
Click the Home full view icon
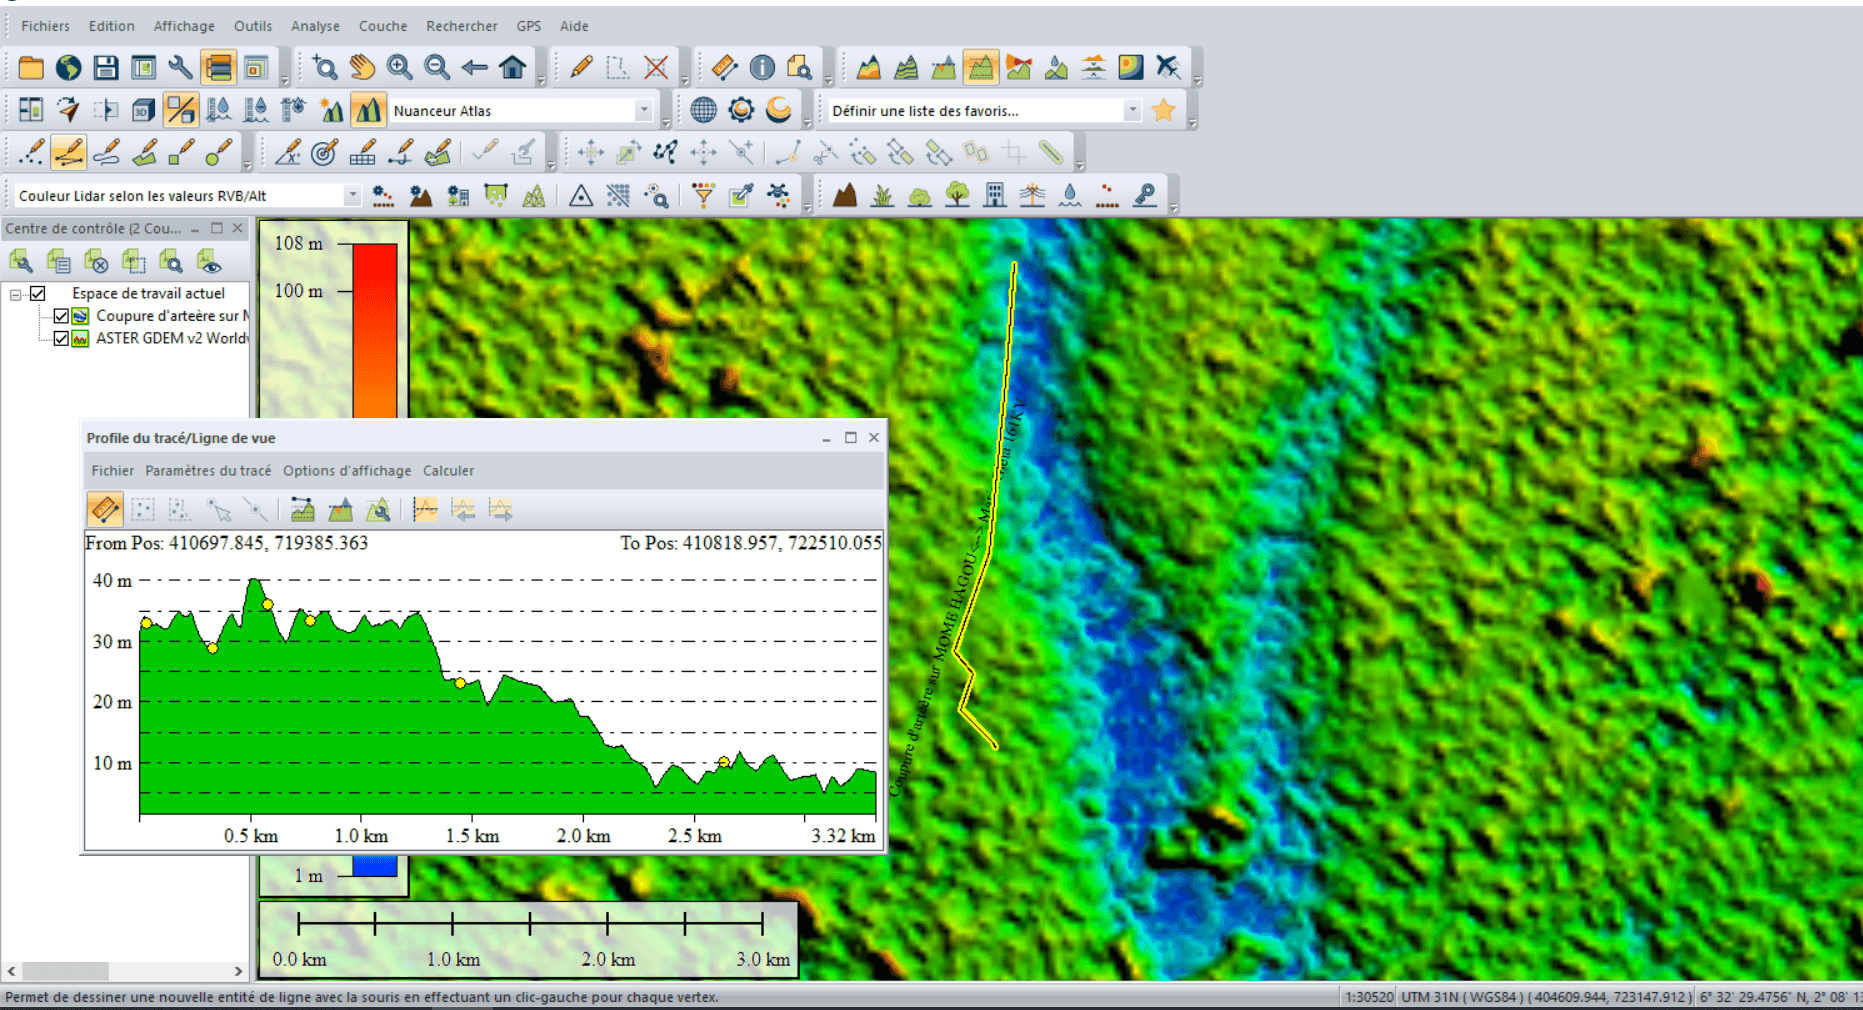click(x=513, y=68)
